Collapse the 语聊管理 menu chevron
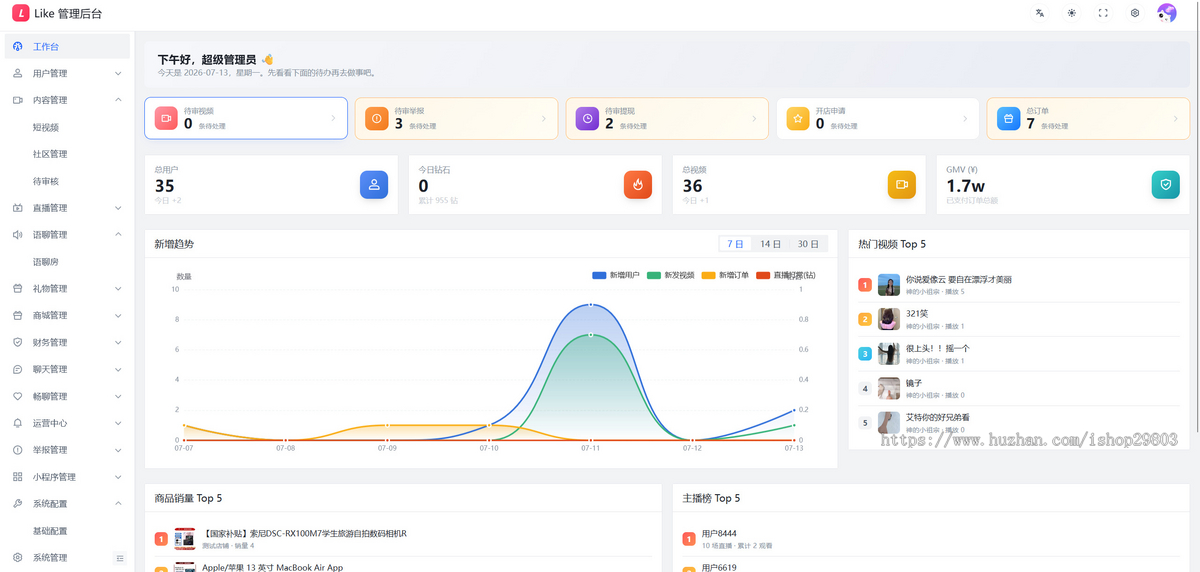This screenshot has height=572, width=1200. coord(118,235)
